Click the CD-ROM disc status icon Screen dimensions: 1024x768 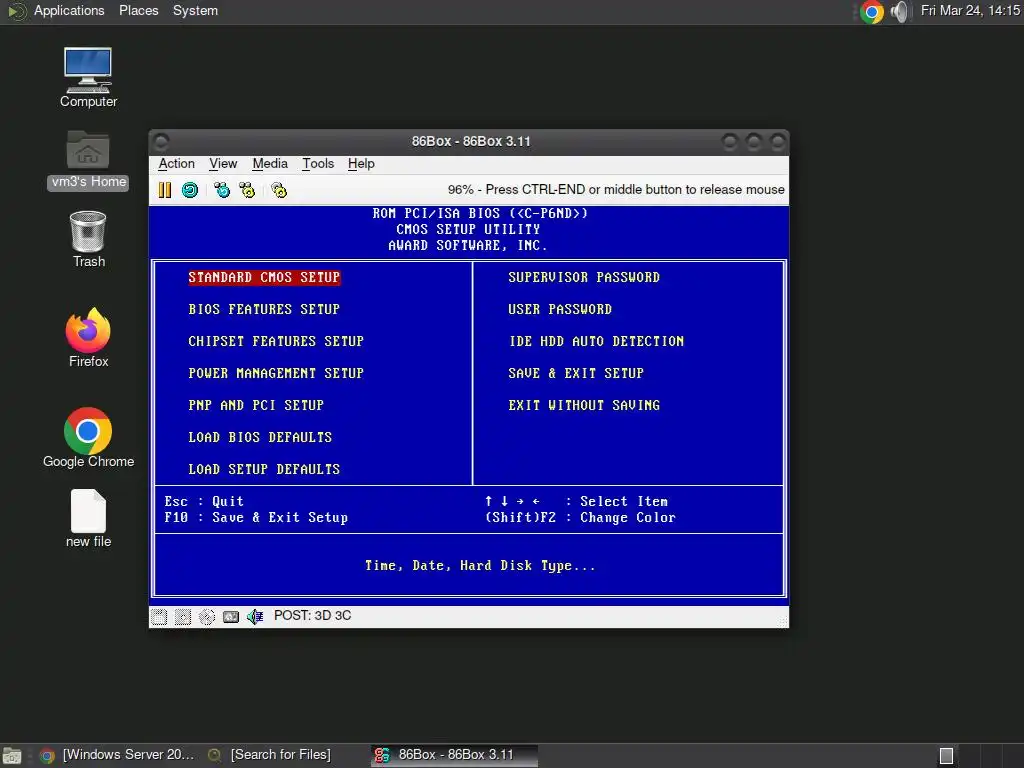pyautogui.click(x=206, y=616)
